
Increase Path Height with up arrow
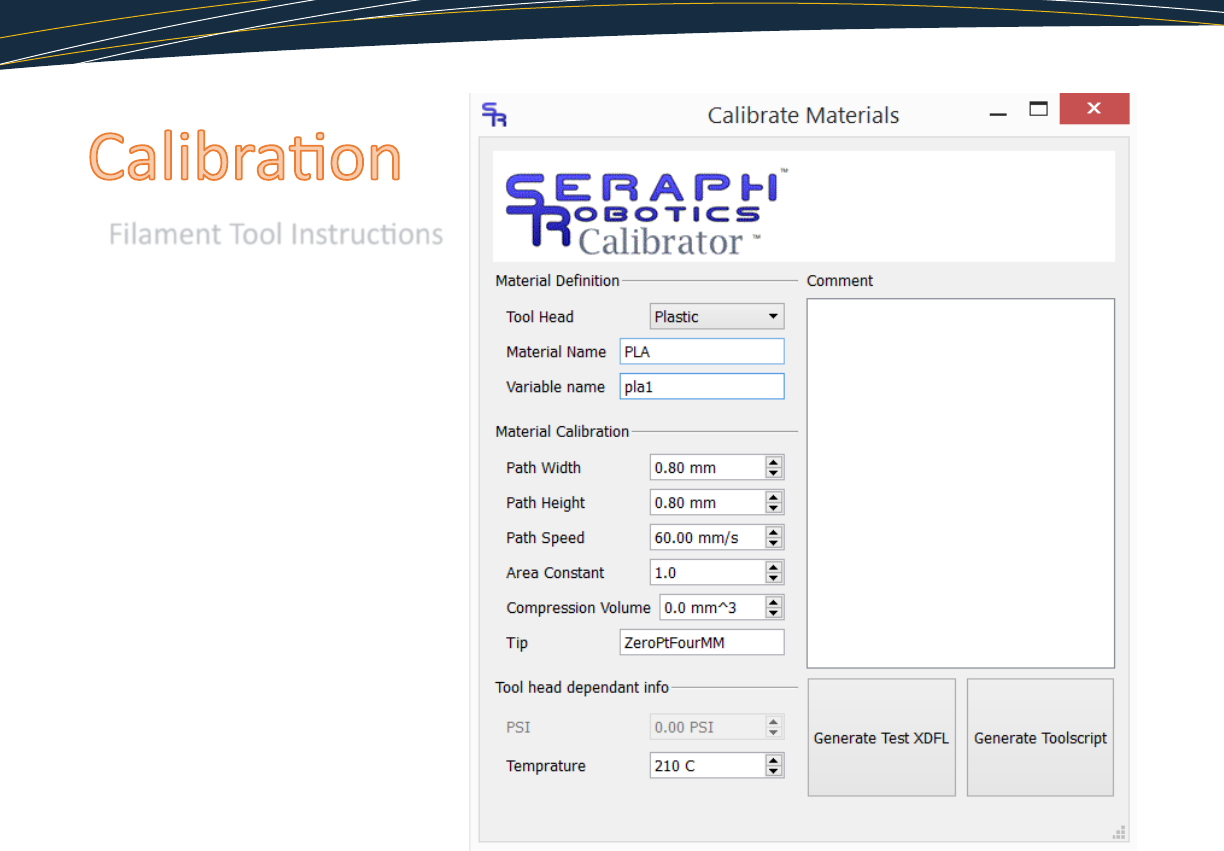click(774, 497)
